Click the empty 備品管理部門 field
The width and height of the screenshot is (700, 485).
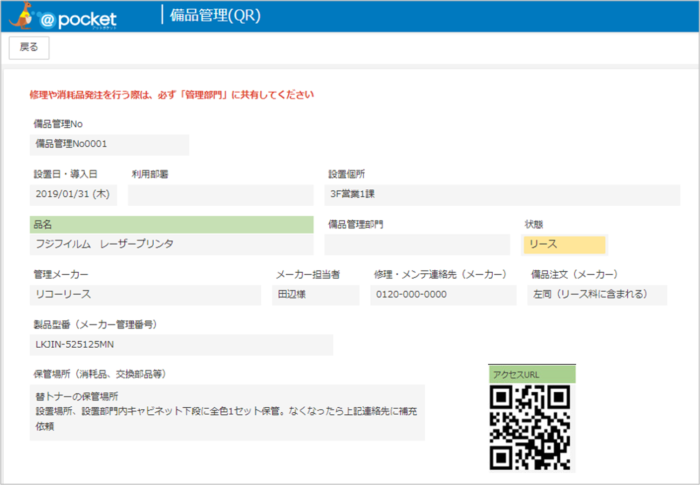click(417, 244)
